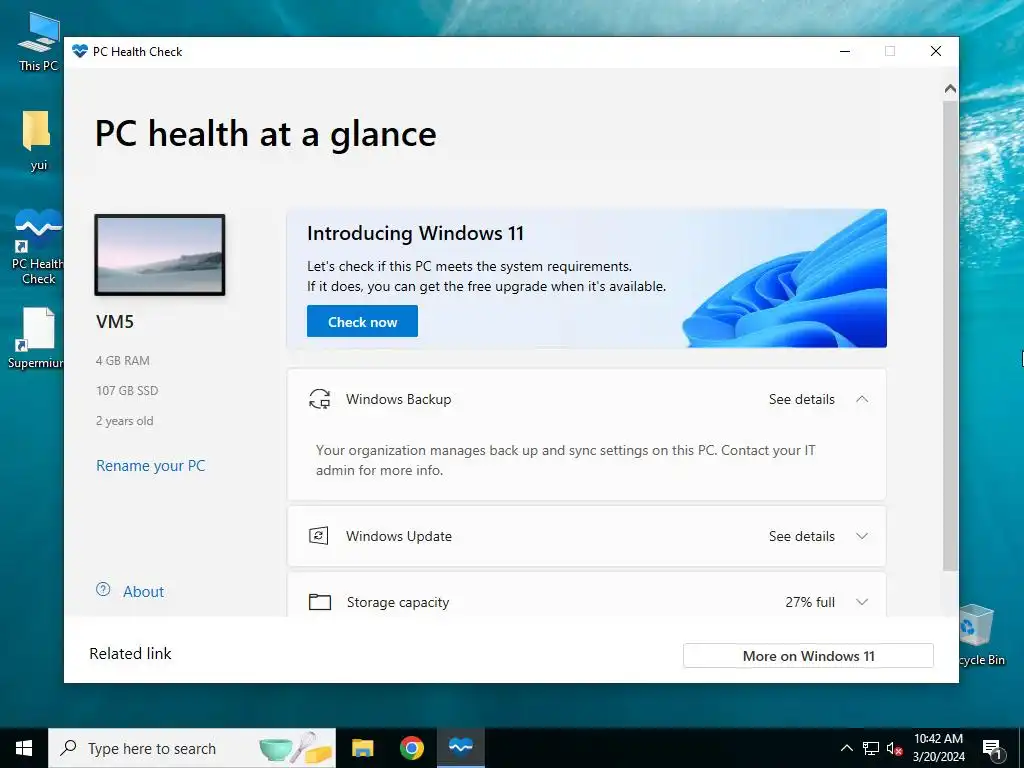Click the Windows Backup label

[x=398, y=399]
